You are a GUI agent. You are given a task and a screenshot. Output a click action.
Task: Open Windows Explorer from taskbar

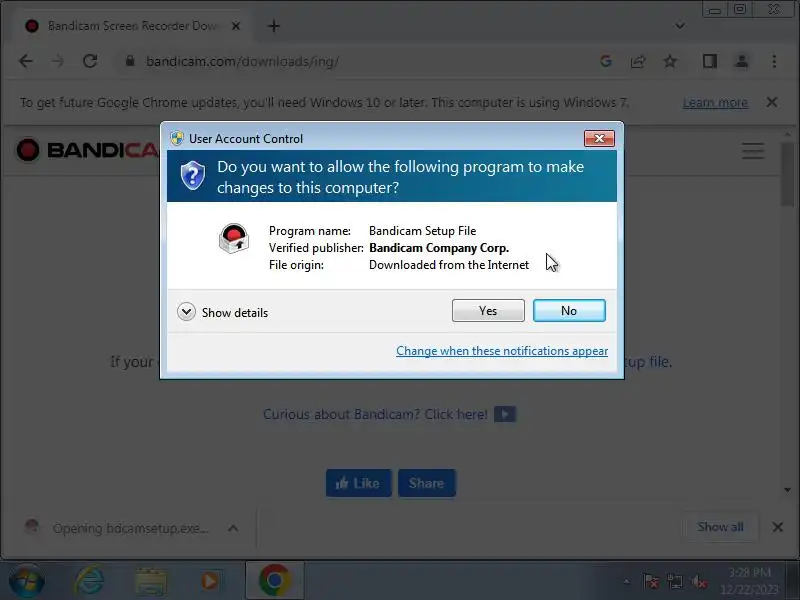151,581
